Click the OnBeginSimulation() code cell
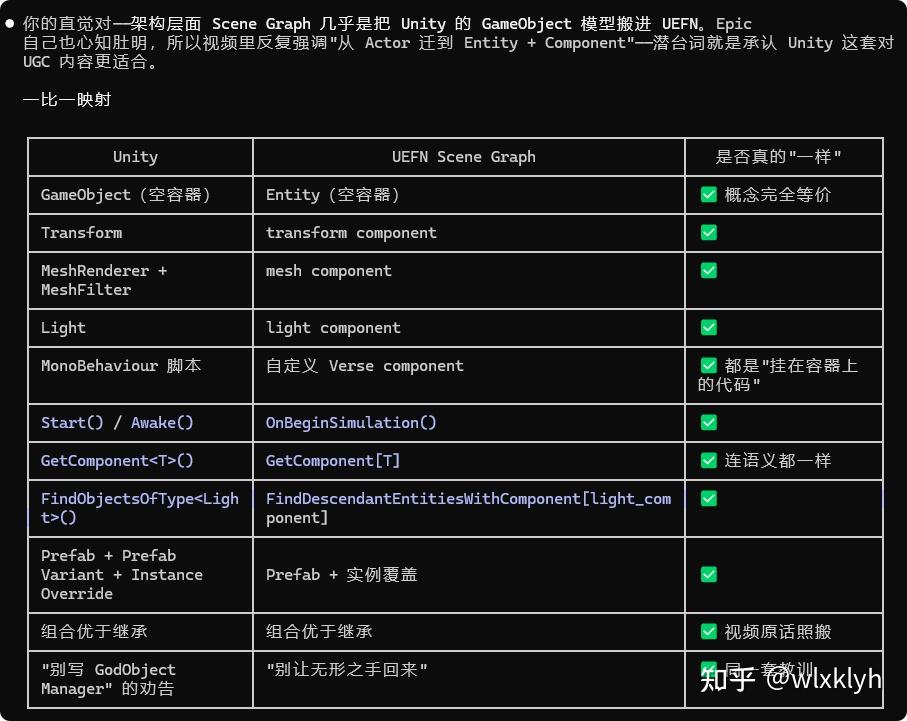 (x=469, y=422)
